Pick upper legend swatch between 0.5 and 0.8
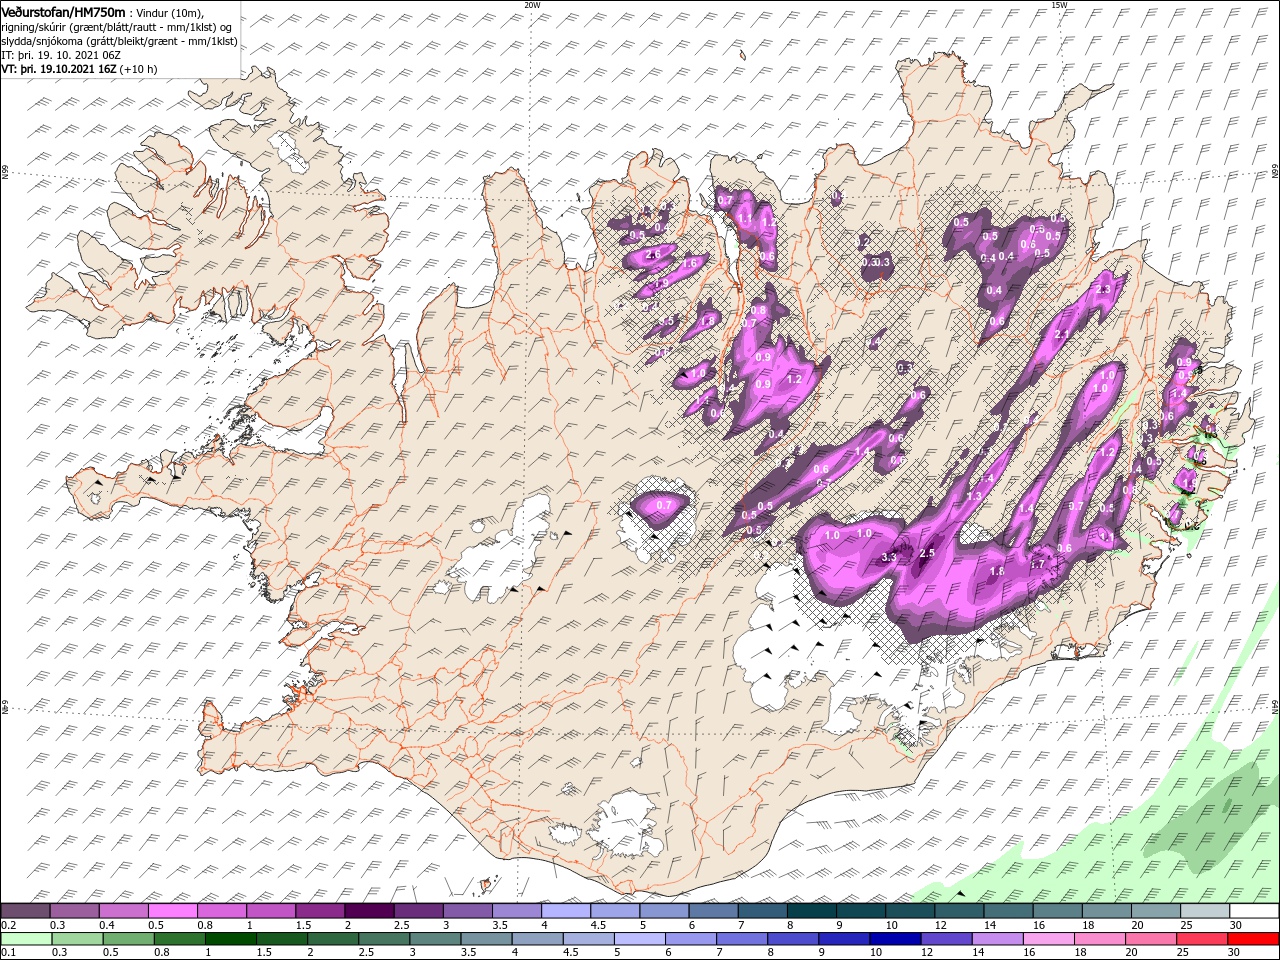The image size is (1280, 960). click(172, 911)
